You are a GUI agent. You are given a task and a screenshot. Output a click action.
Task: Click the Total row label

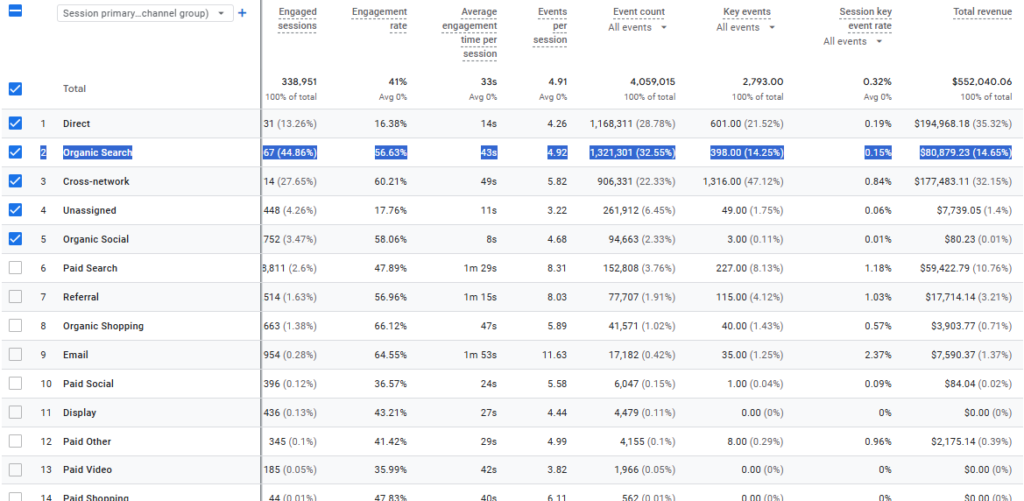(x=74, y=88)
